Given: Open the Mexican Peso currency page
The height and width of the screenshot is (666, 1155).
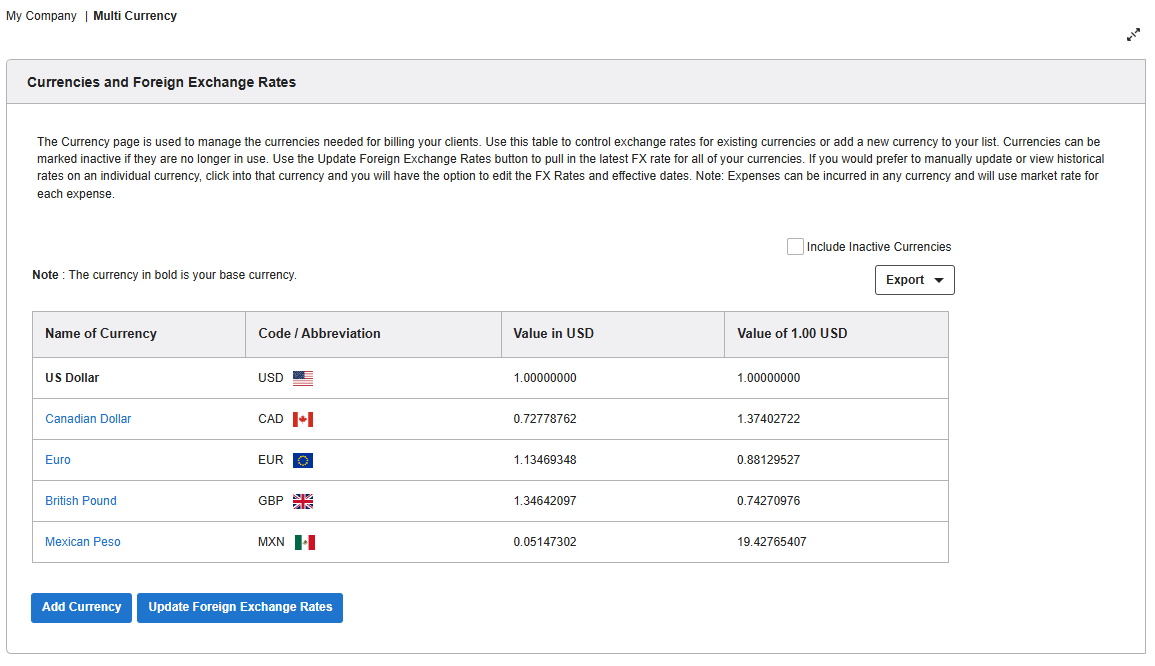Looking at the screenshot, I should click(83, 541).
